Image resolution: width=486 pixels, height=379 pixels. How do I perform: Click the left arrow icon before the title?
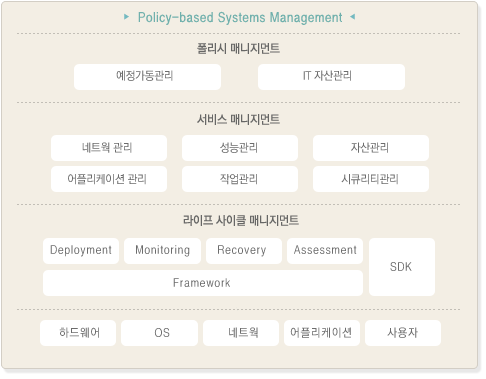pyautogui.click(x=126, y=17)
